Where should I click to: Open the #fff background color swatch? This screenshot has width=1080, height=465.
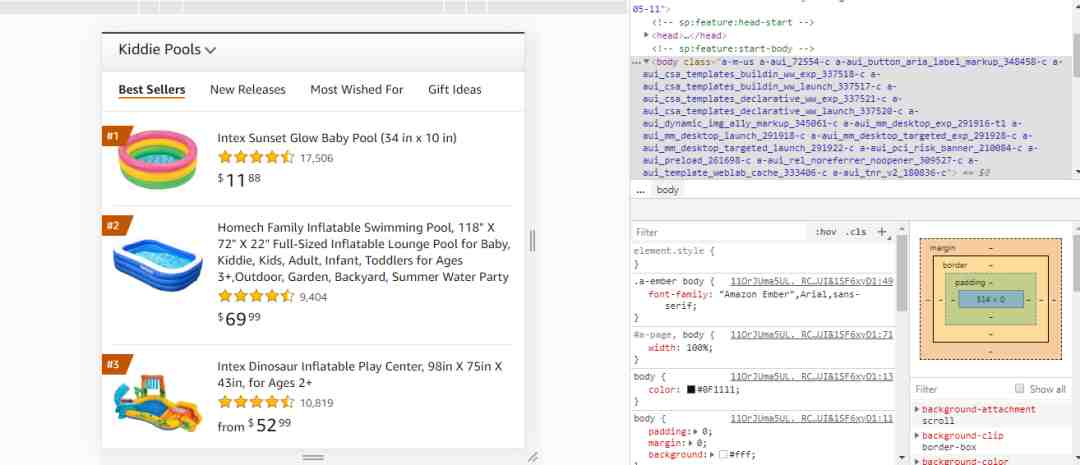click(x=723, y=455)
